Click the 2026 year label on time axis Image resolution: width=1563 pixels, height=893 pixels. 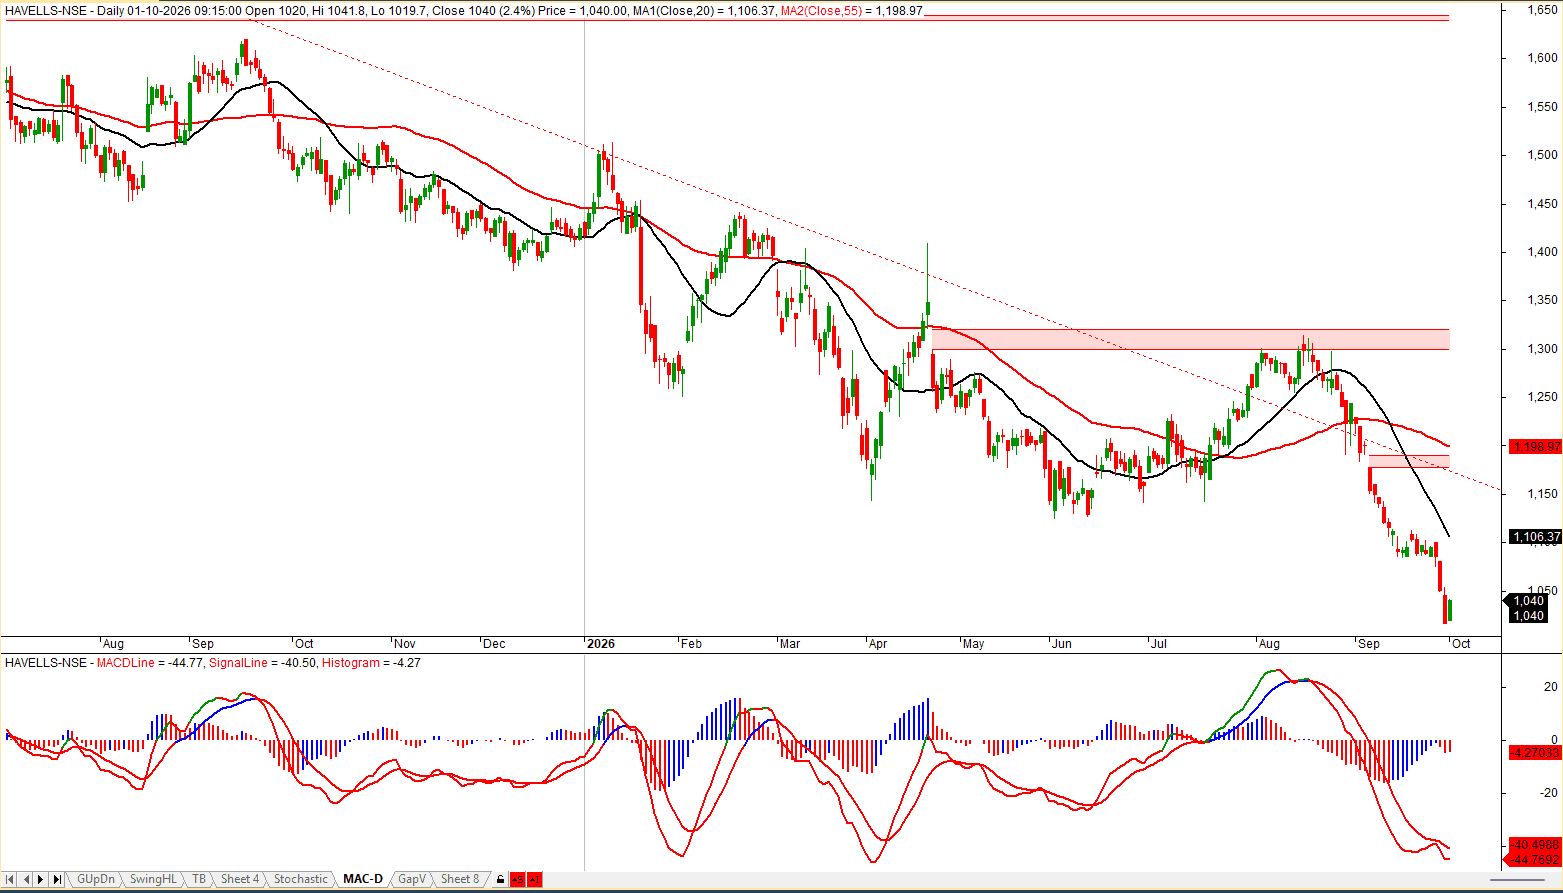(600, 644)
